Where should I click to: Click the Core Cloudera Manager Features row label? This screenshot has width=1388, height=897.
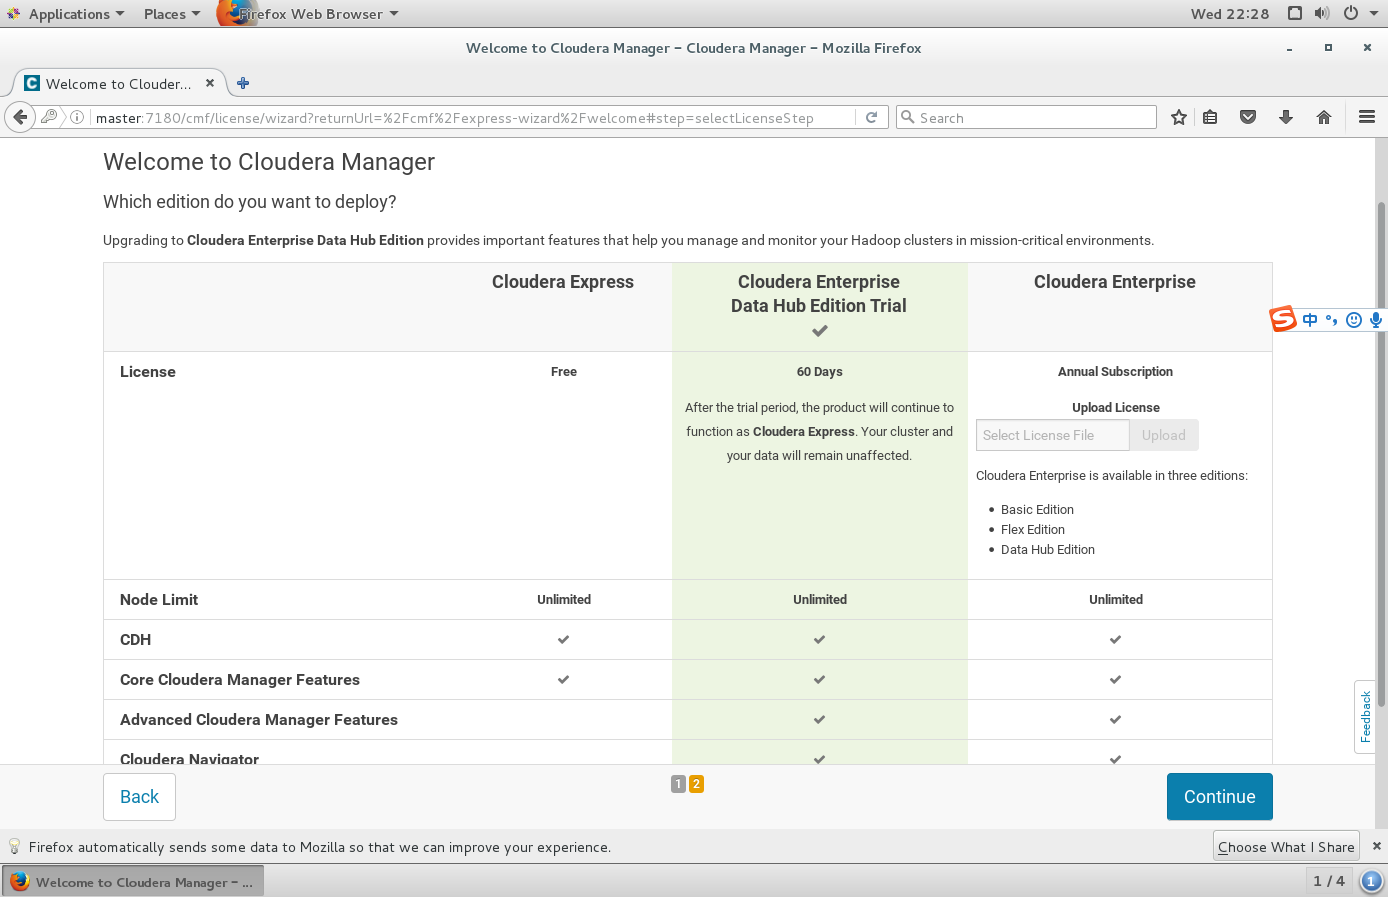240,679
